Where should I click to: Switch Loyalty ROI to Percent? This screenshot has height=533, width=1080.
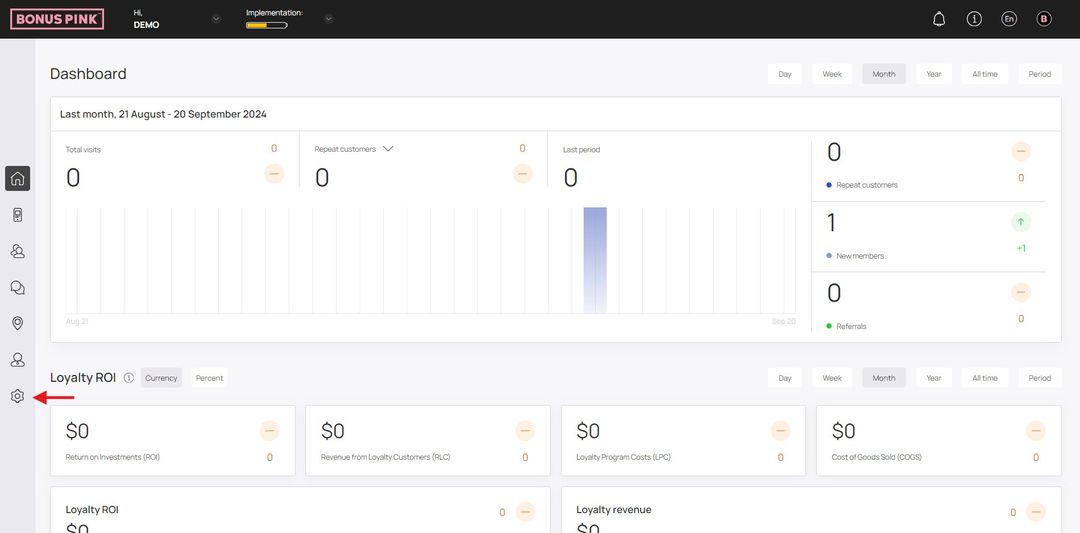209,377
